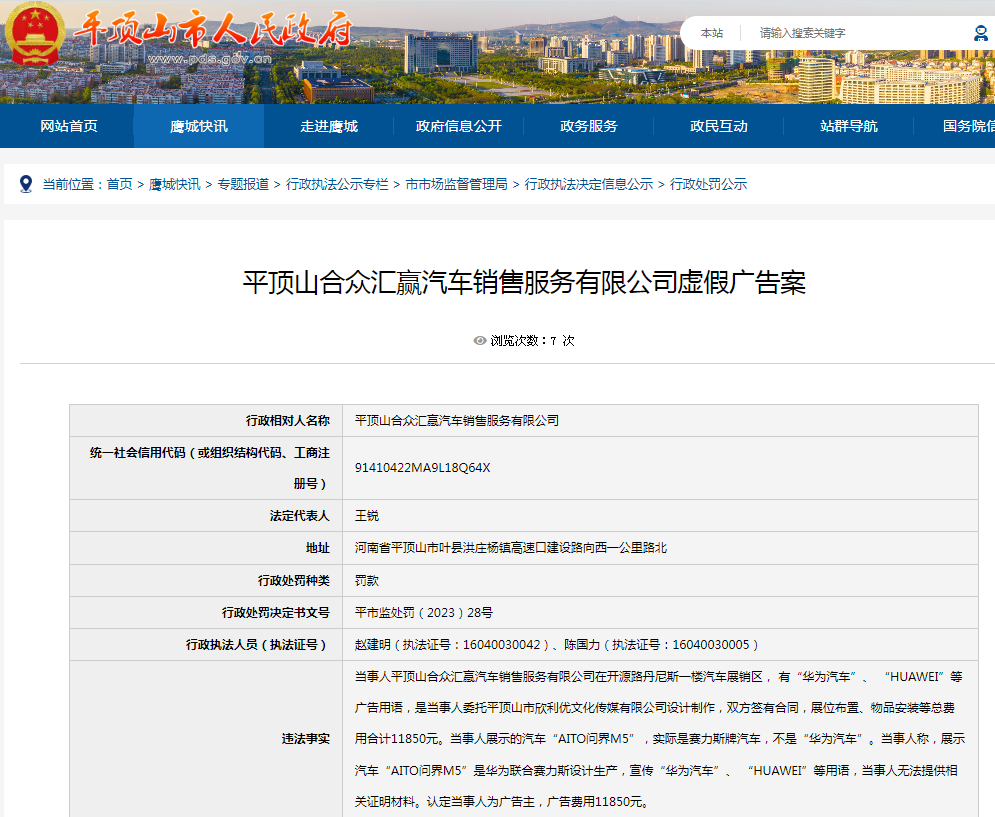
Task: Go to 鹰城快讯 in the breadcrumb
Action: [x=175, y=184]
